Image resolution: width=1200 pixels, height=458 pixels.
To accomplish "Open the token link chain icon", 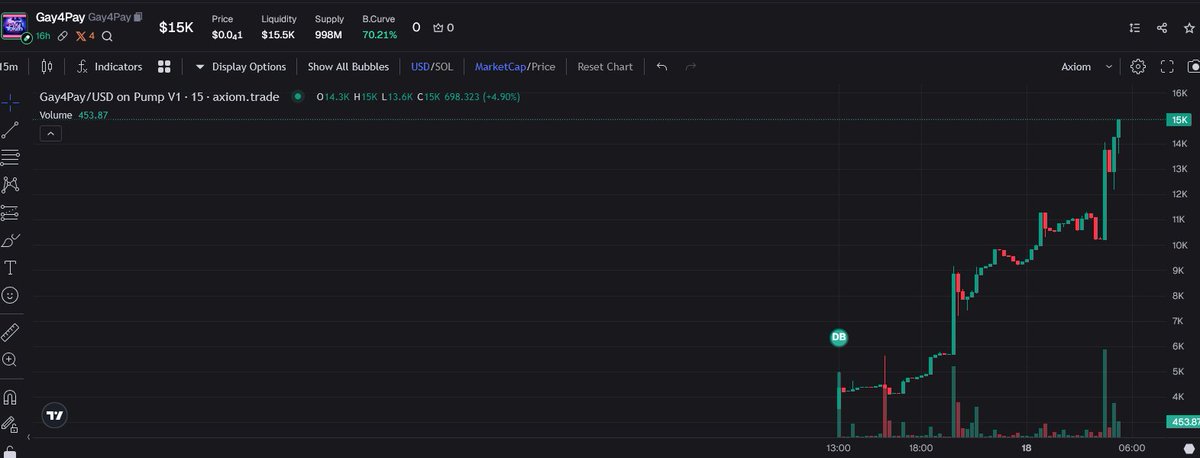I will point(63,36).
